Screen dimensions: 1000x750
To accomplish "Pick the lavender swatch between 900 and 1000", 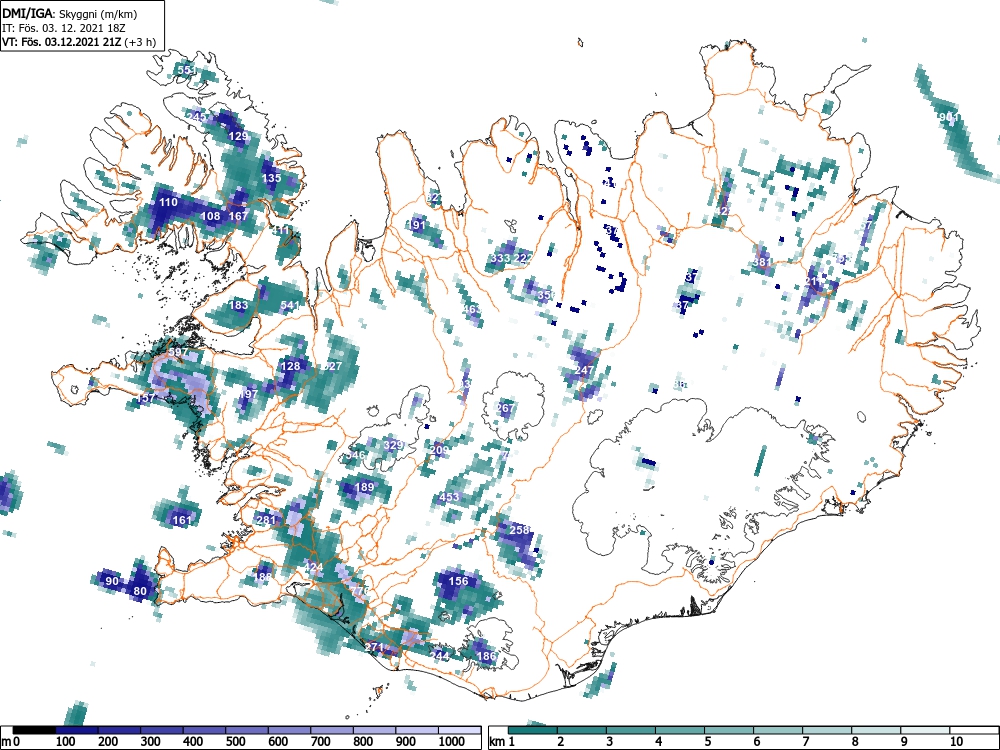I will pos(416,730).
